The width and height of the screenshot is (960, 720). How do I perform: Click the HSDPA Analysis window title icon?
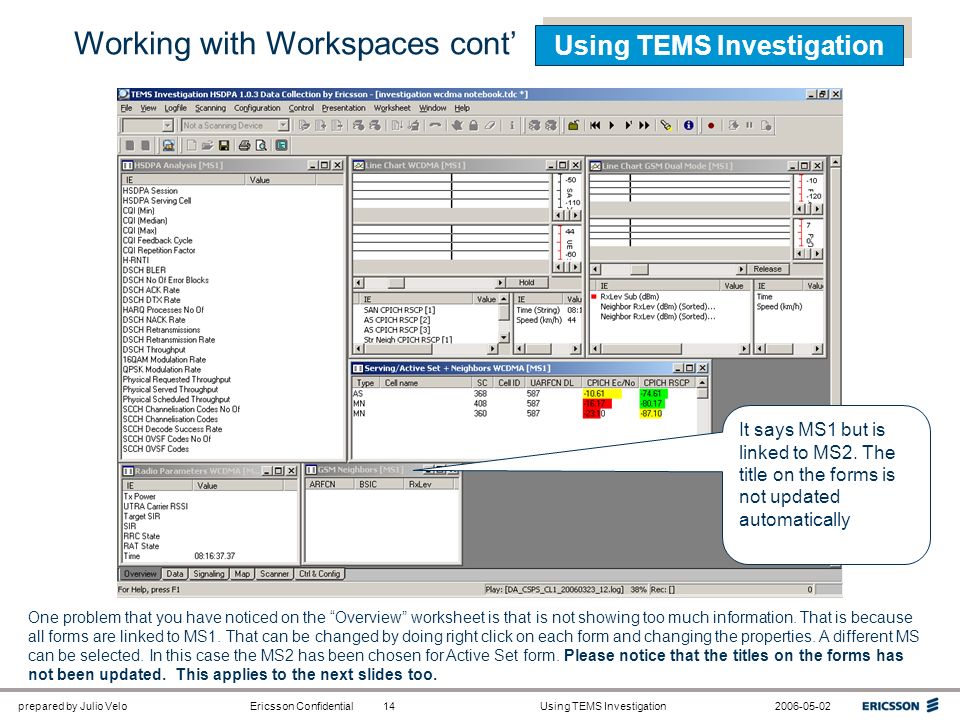point(127,165)
